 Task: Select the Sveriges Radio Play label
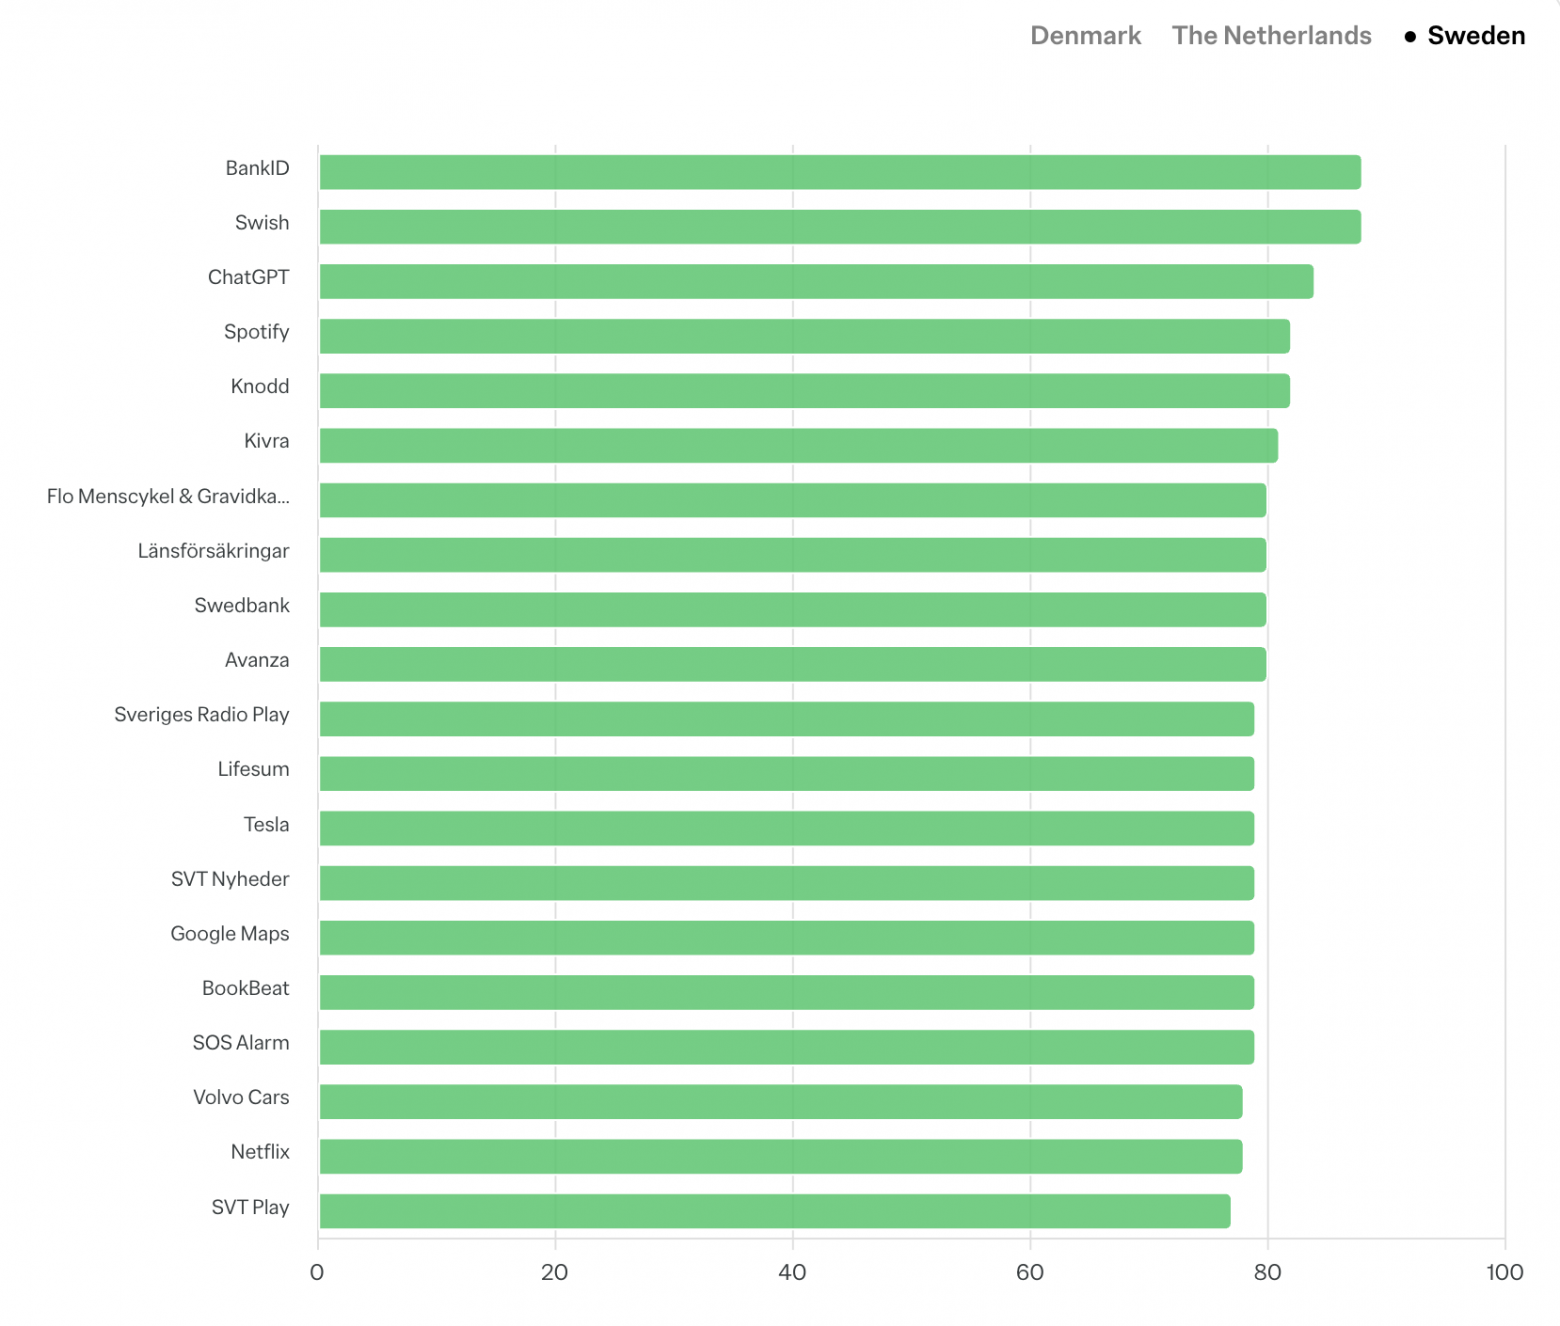coord(202,715)
